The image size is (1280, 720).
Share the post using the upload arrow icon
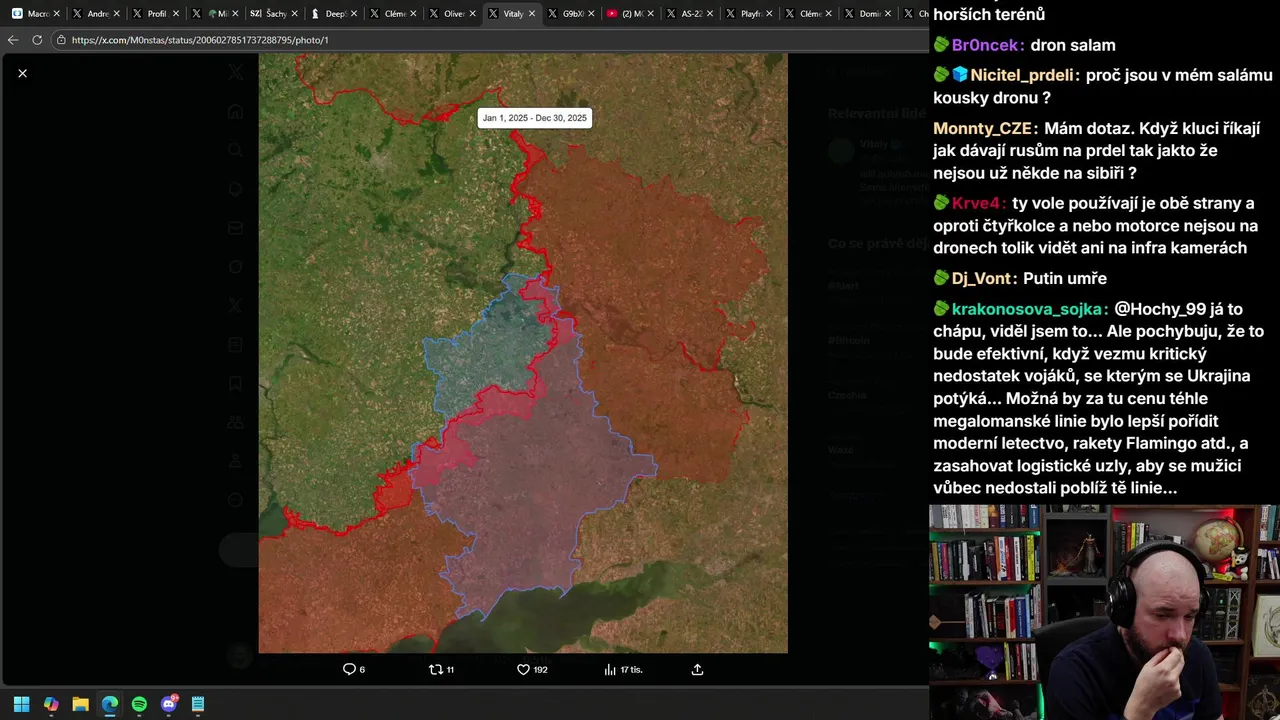point(698,669)
